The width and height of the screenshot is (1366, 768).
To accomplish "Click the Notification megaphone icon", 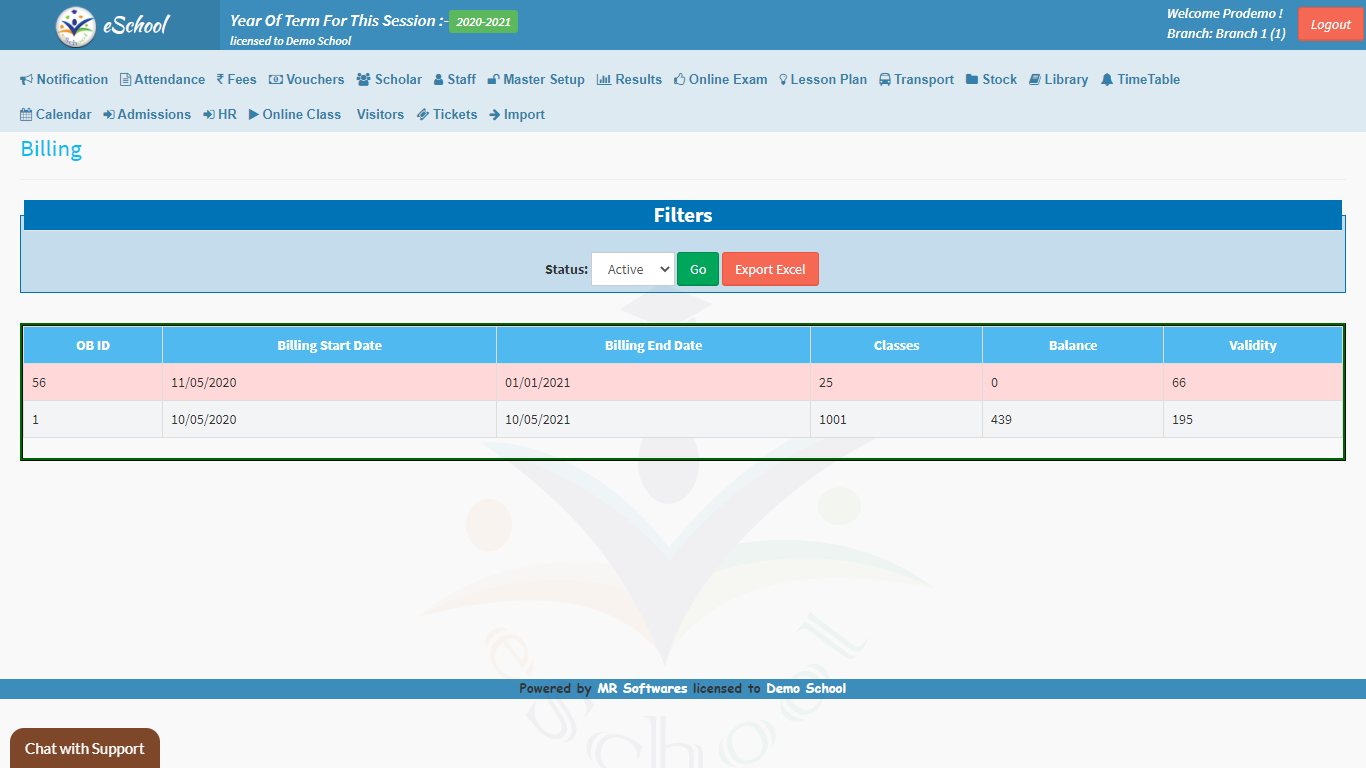I will click(x=27, y=80).
